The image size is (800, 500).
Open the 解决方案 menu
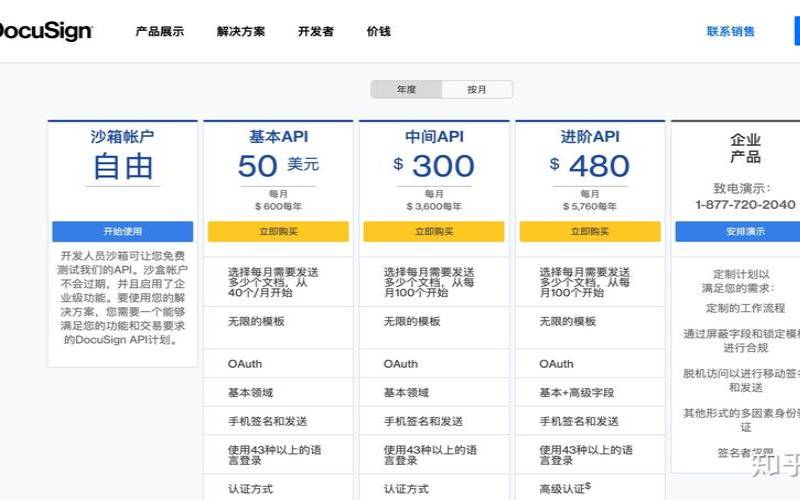241,32
